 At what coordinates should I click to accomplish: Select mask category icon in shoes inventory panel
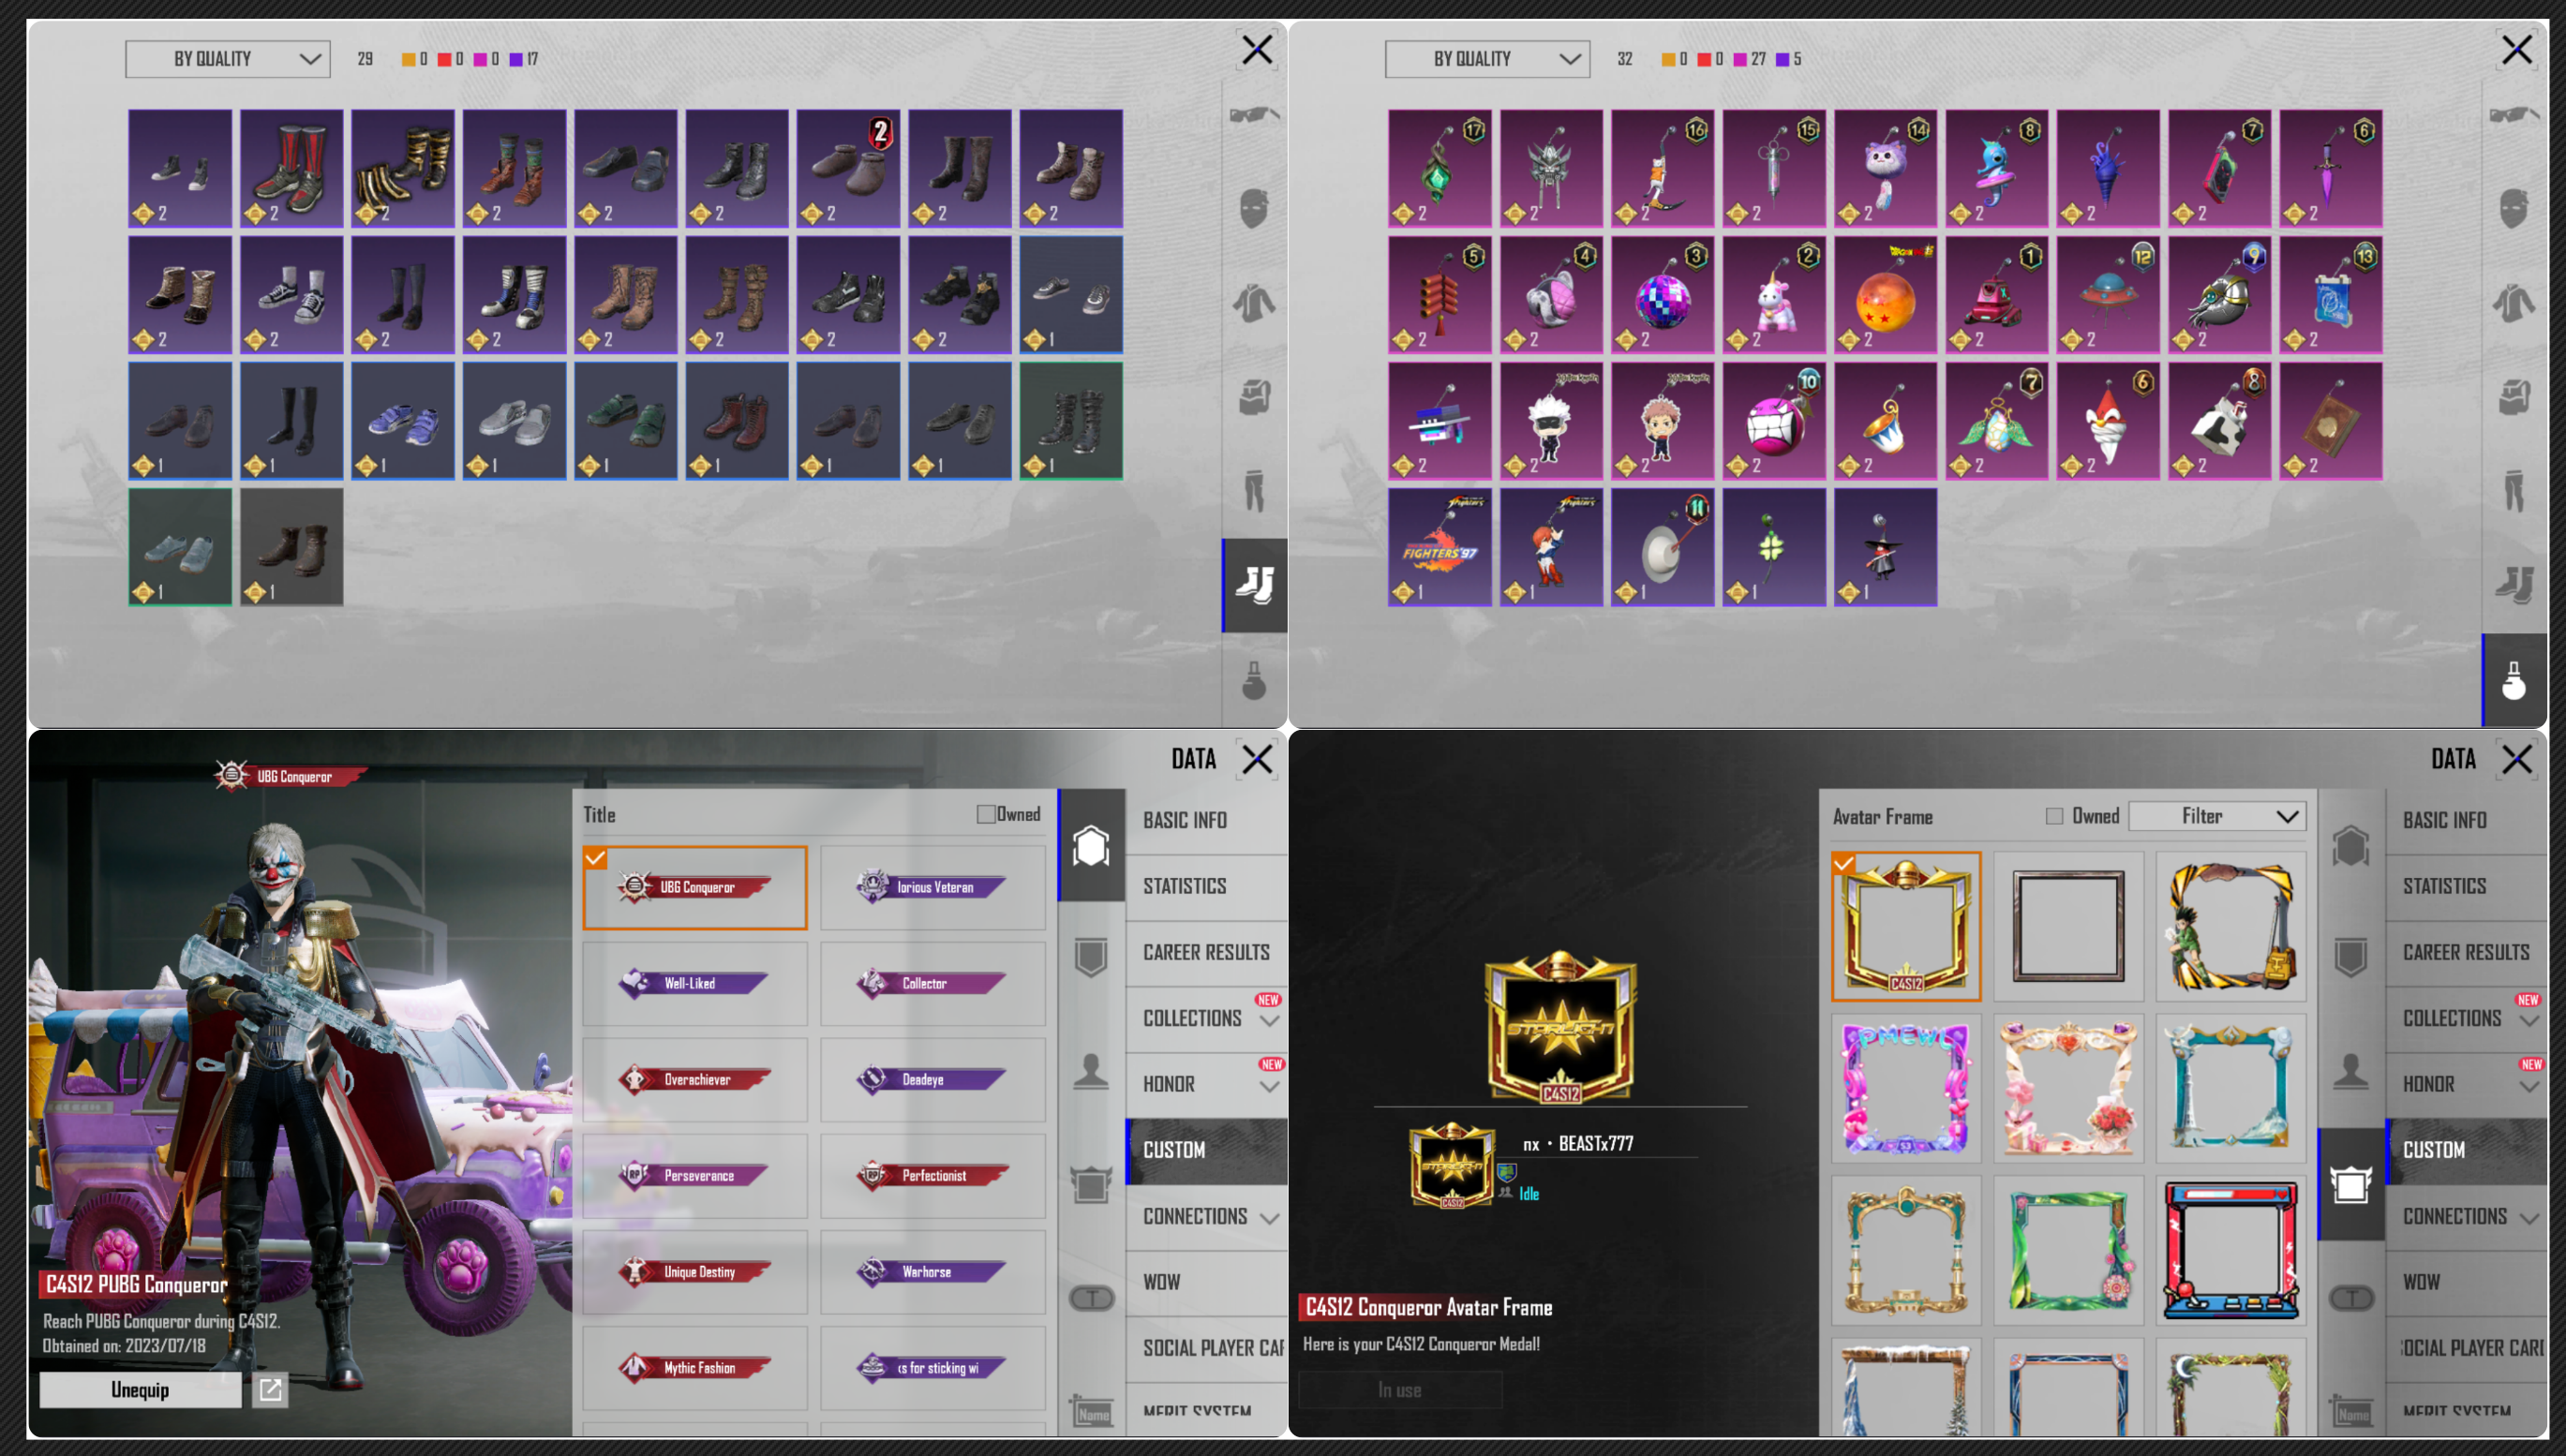(1254, 209)
